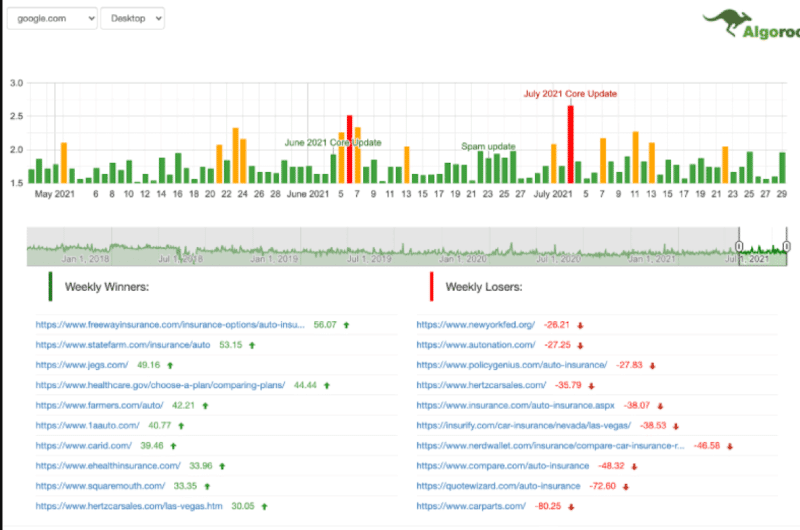This screenshot has width=800, height=530.
Task: Open the ehealthinsurance.com link
Action: (x=108, y=466)
